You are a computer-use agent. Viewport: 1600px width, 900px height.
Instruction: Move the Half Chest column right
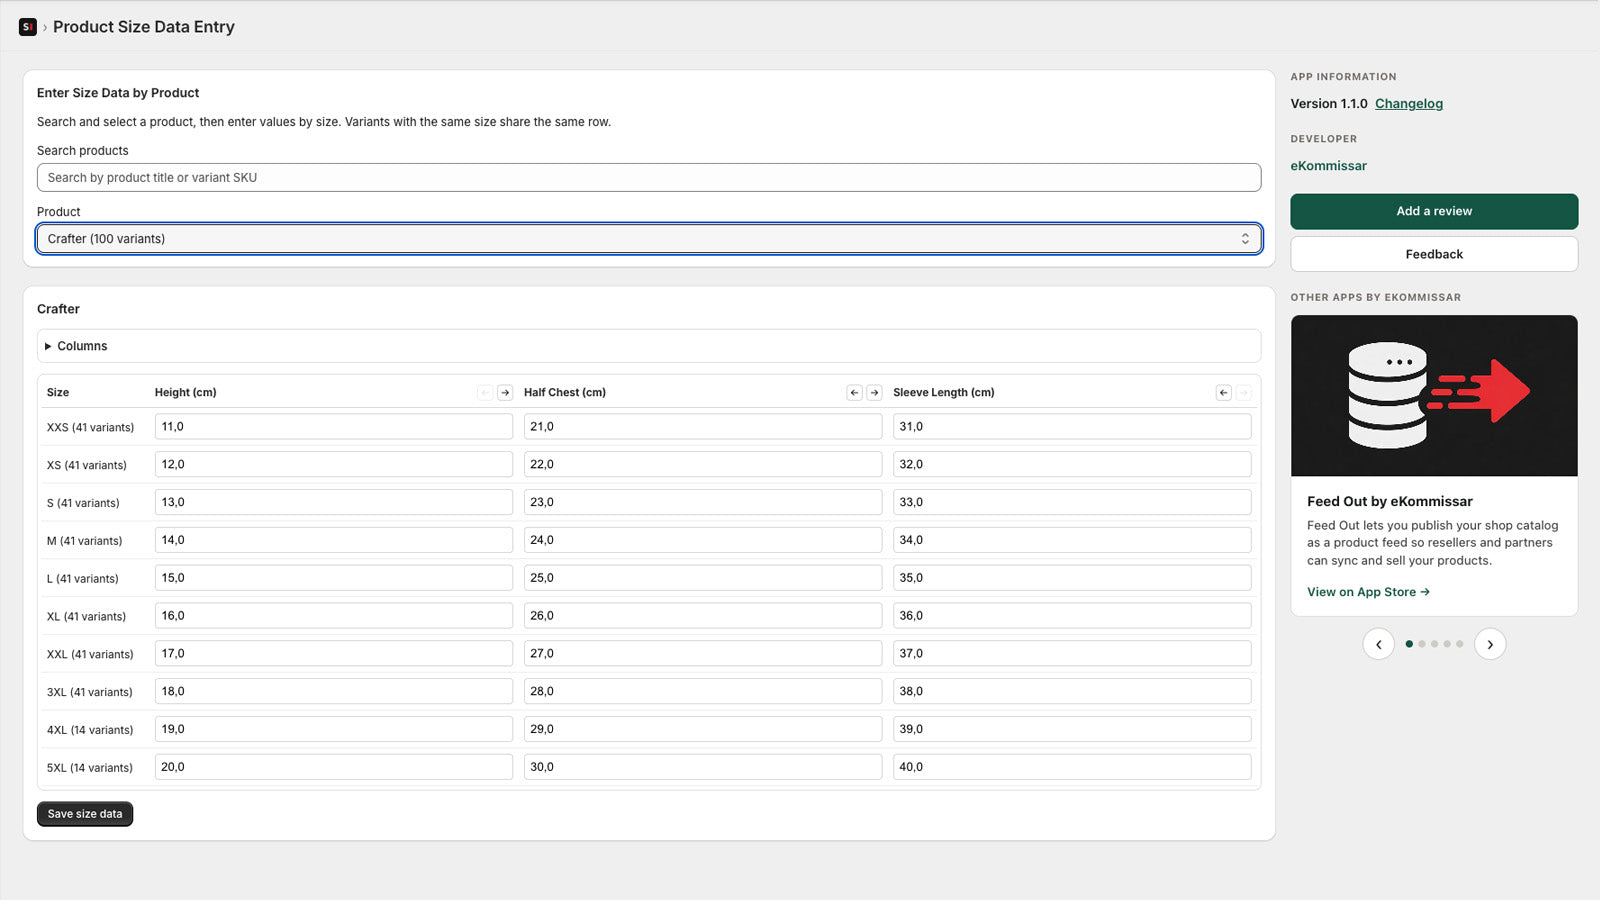click(874, 392)
